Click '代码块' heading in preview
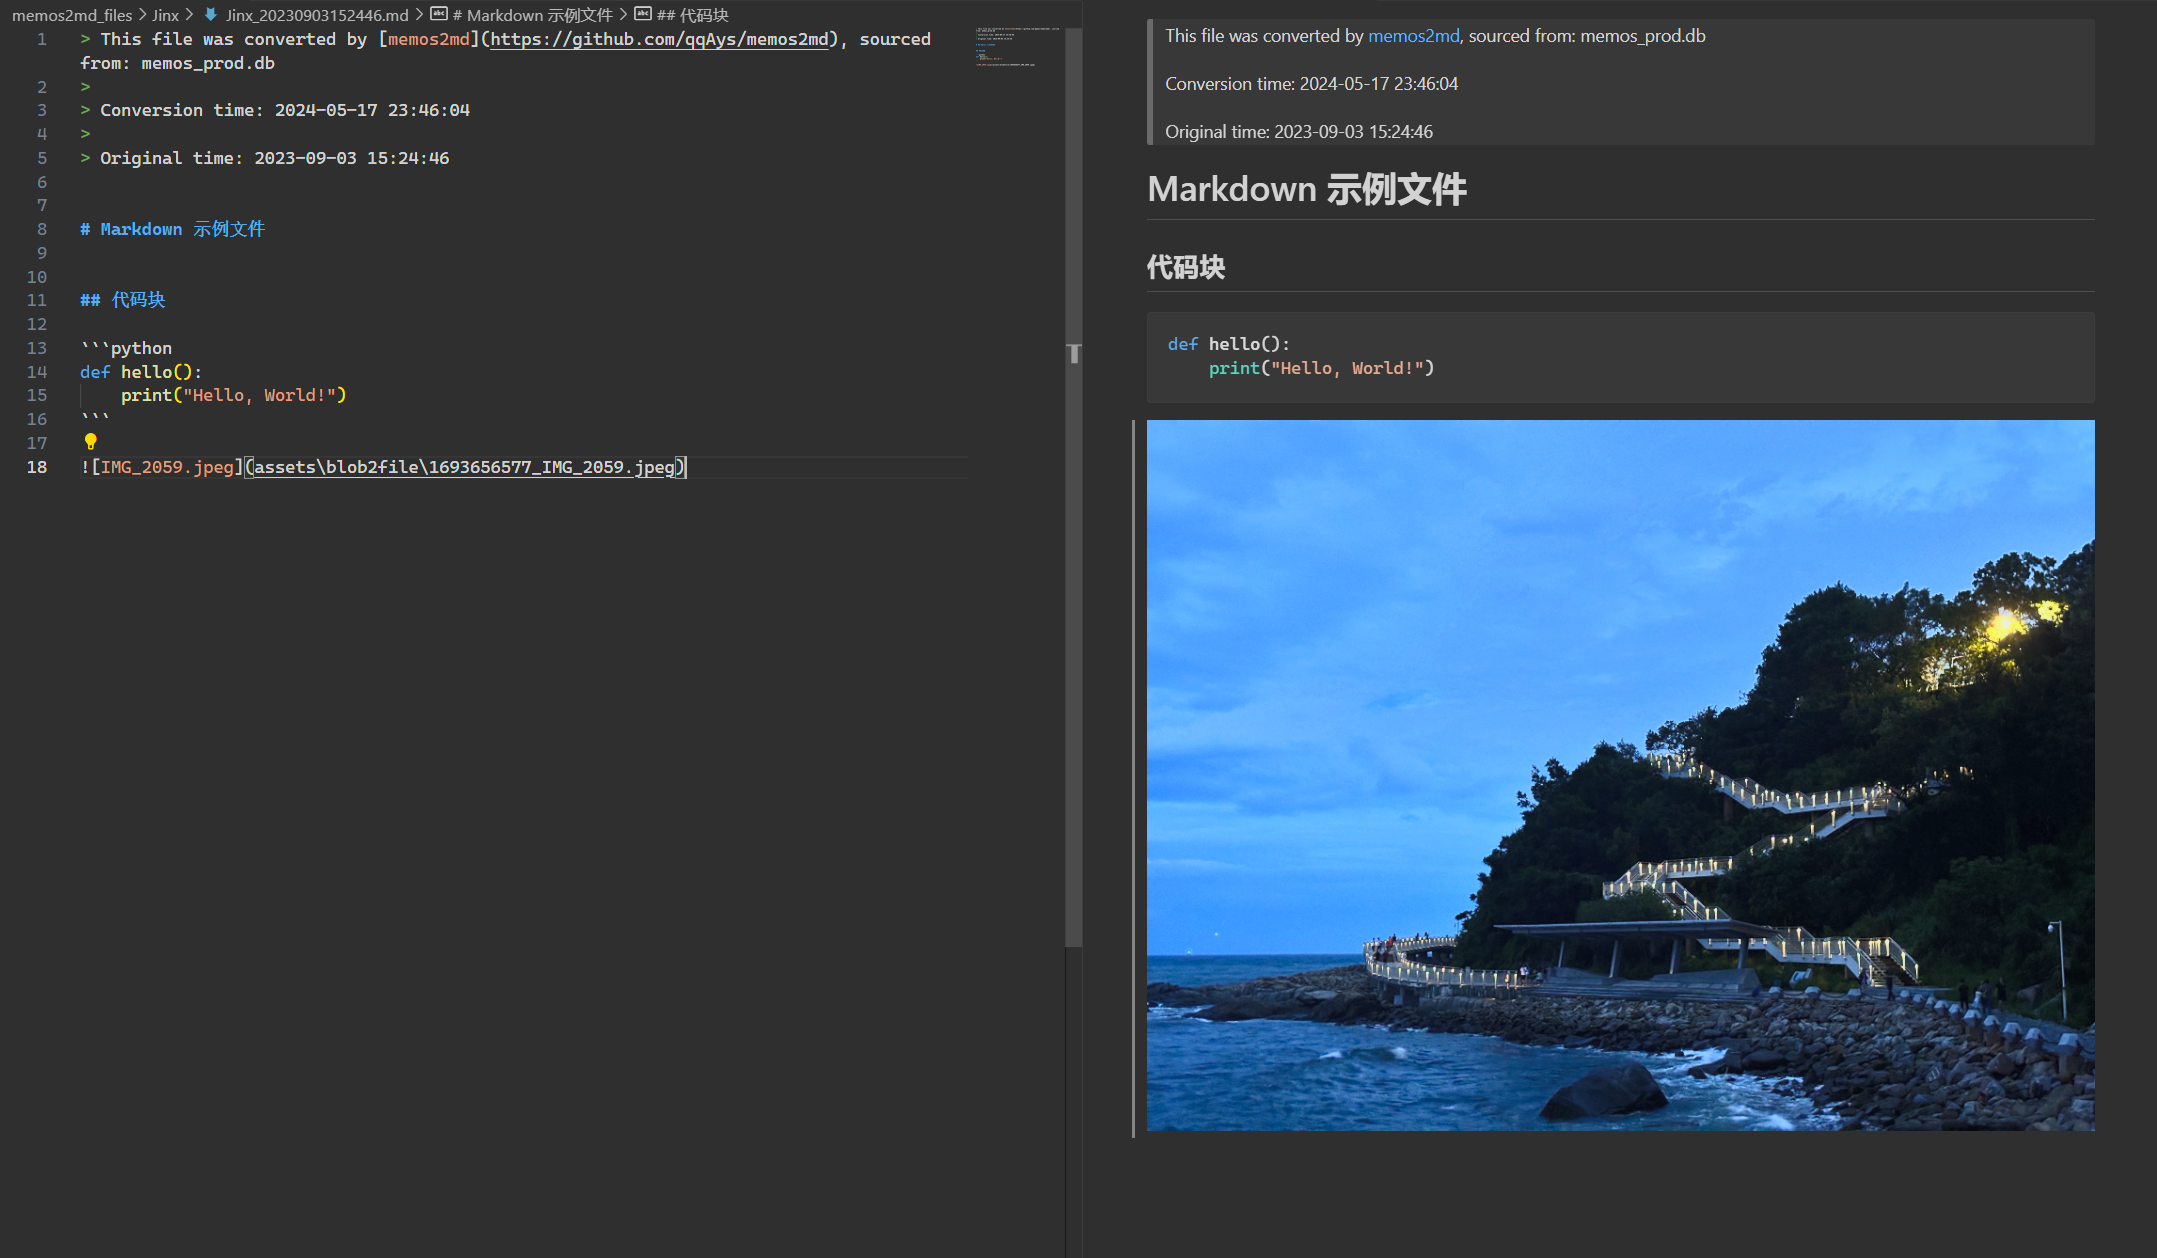The image size is (2157, 1258). pyautogui.click(x=1186, y=267)
